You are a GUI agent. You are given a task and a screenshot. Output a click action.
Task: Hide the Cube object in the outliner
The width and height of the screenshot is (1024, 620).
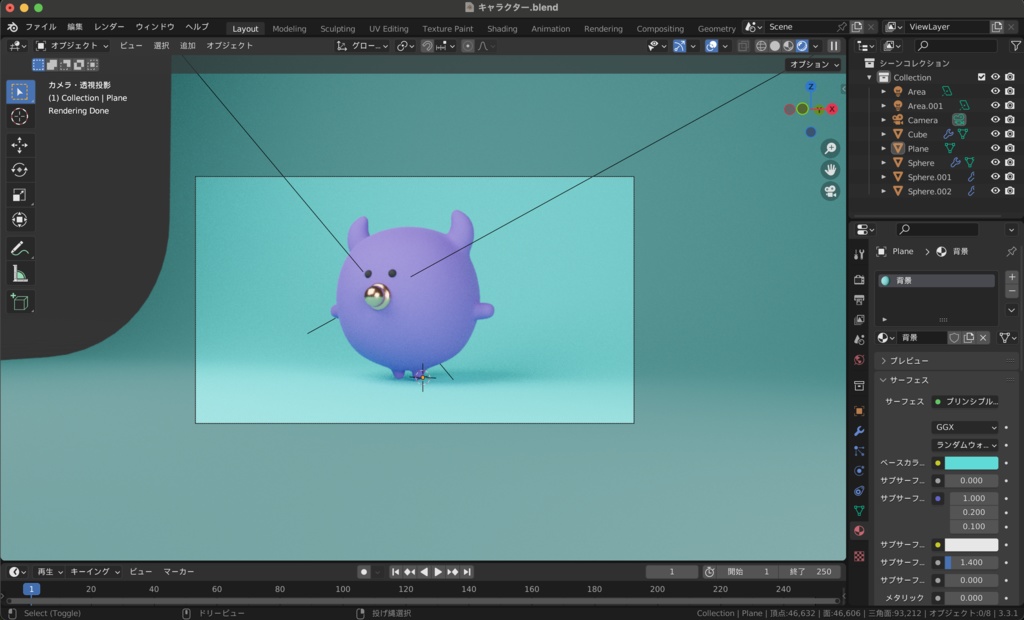[994, 133]
